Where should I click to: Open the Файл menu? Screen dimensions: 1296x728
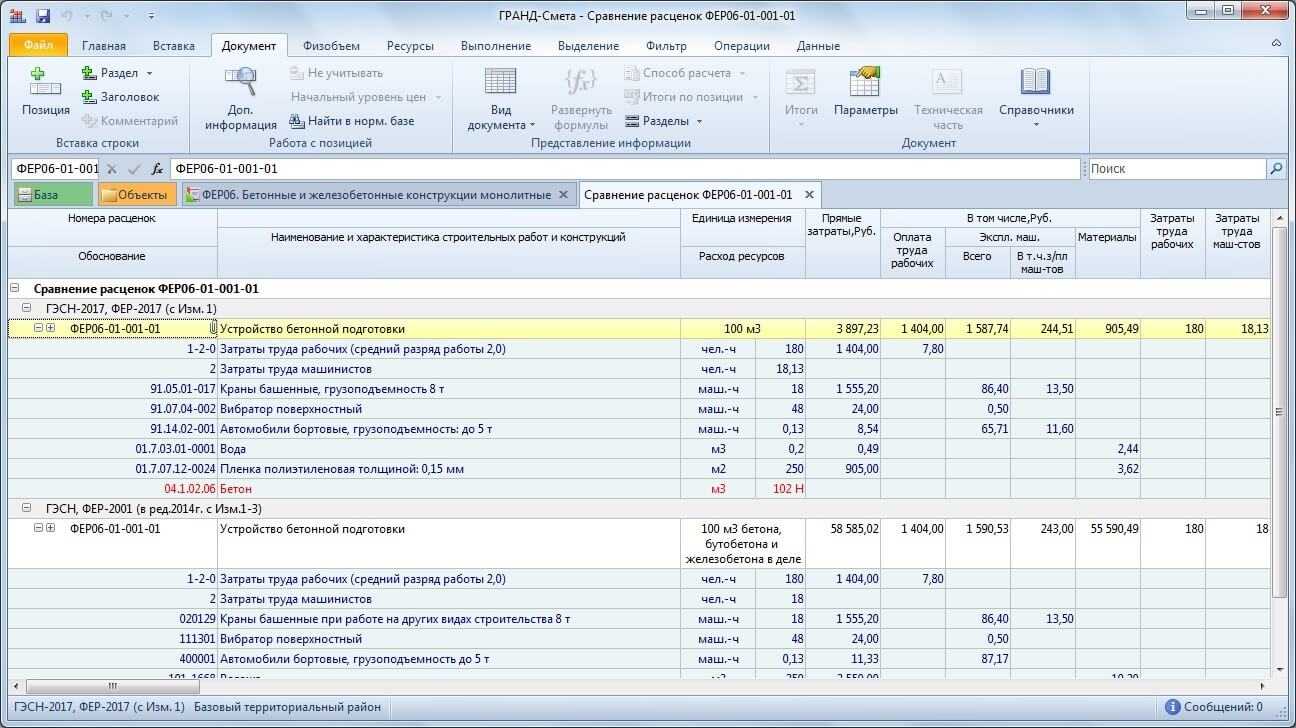pos(38,45)
